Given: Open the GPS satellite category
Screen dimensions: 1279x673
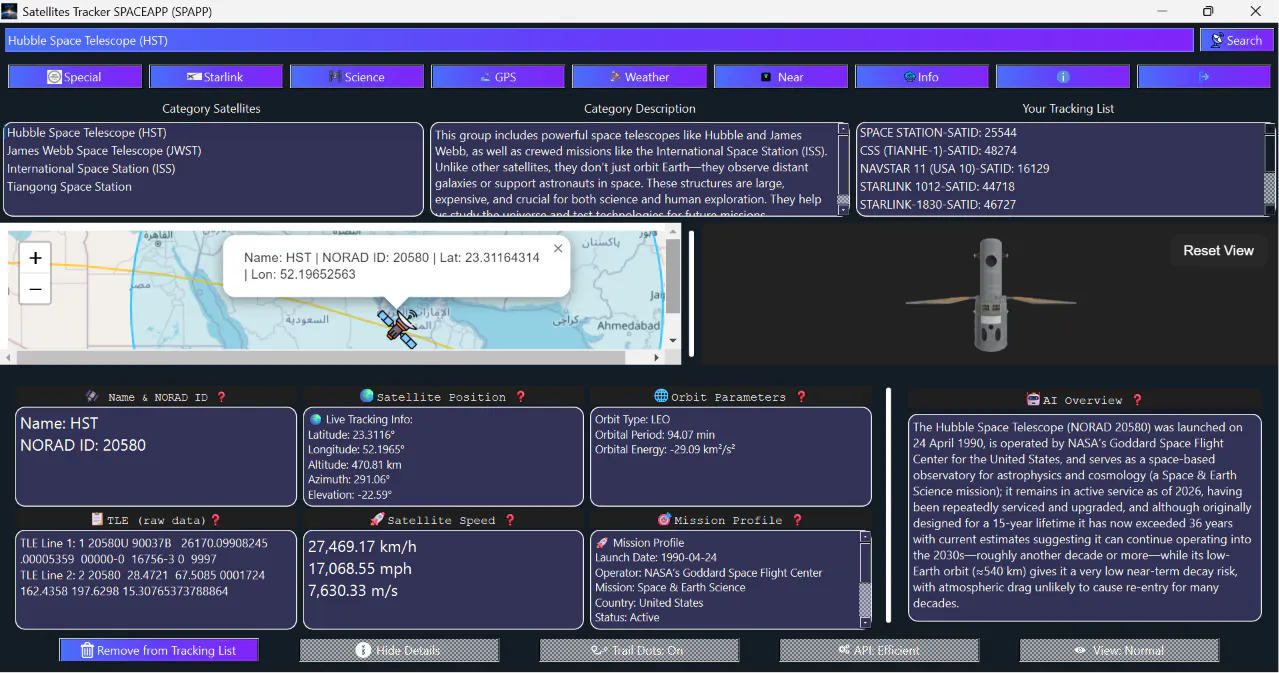Looking at the screenshot, I should tap(498, 77).
